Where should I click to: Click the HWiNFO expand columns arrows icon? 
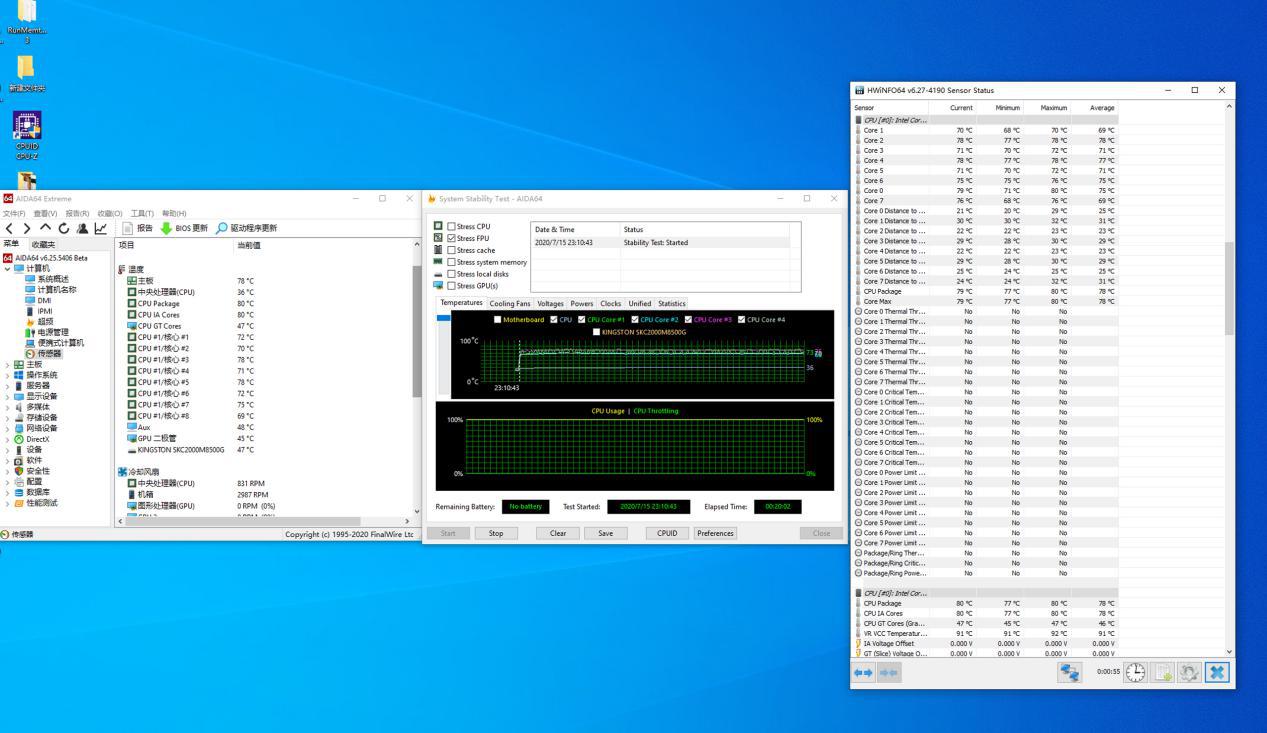pos(863,673)
